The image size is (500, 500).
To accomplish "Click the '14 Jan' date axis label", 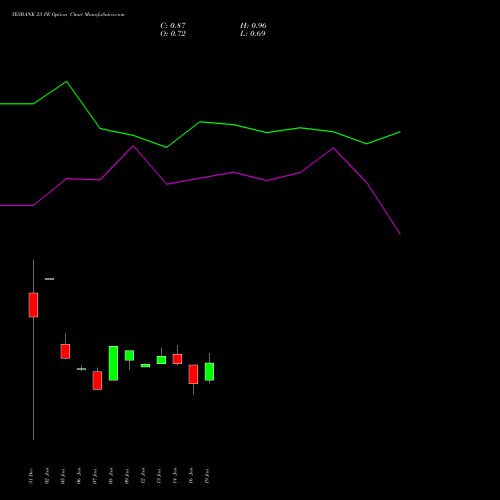I will (175, 476).
